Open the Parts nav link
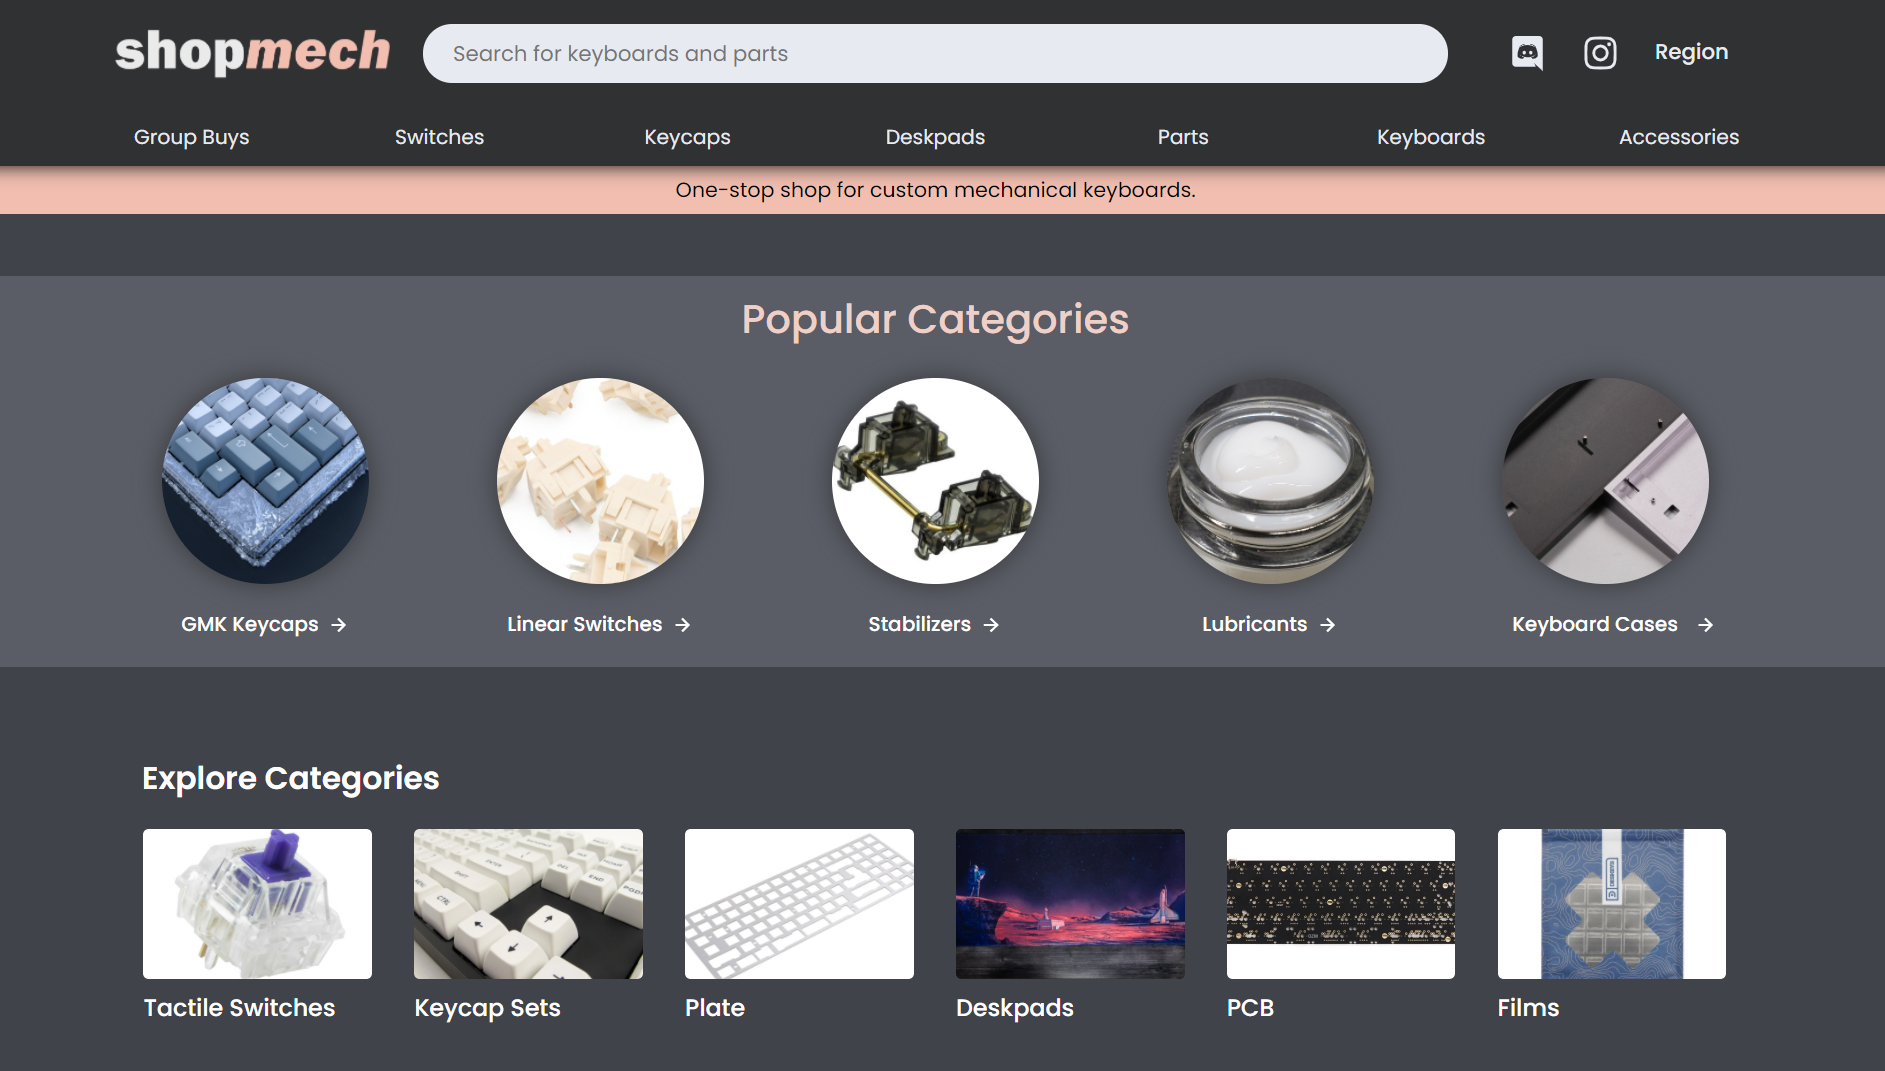 point(1183,137)
